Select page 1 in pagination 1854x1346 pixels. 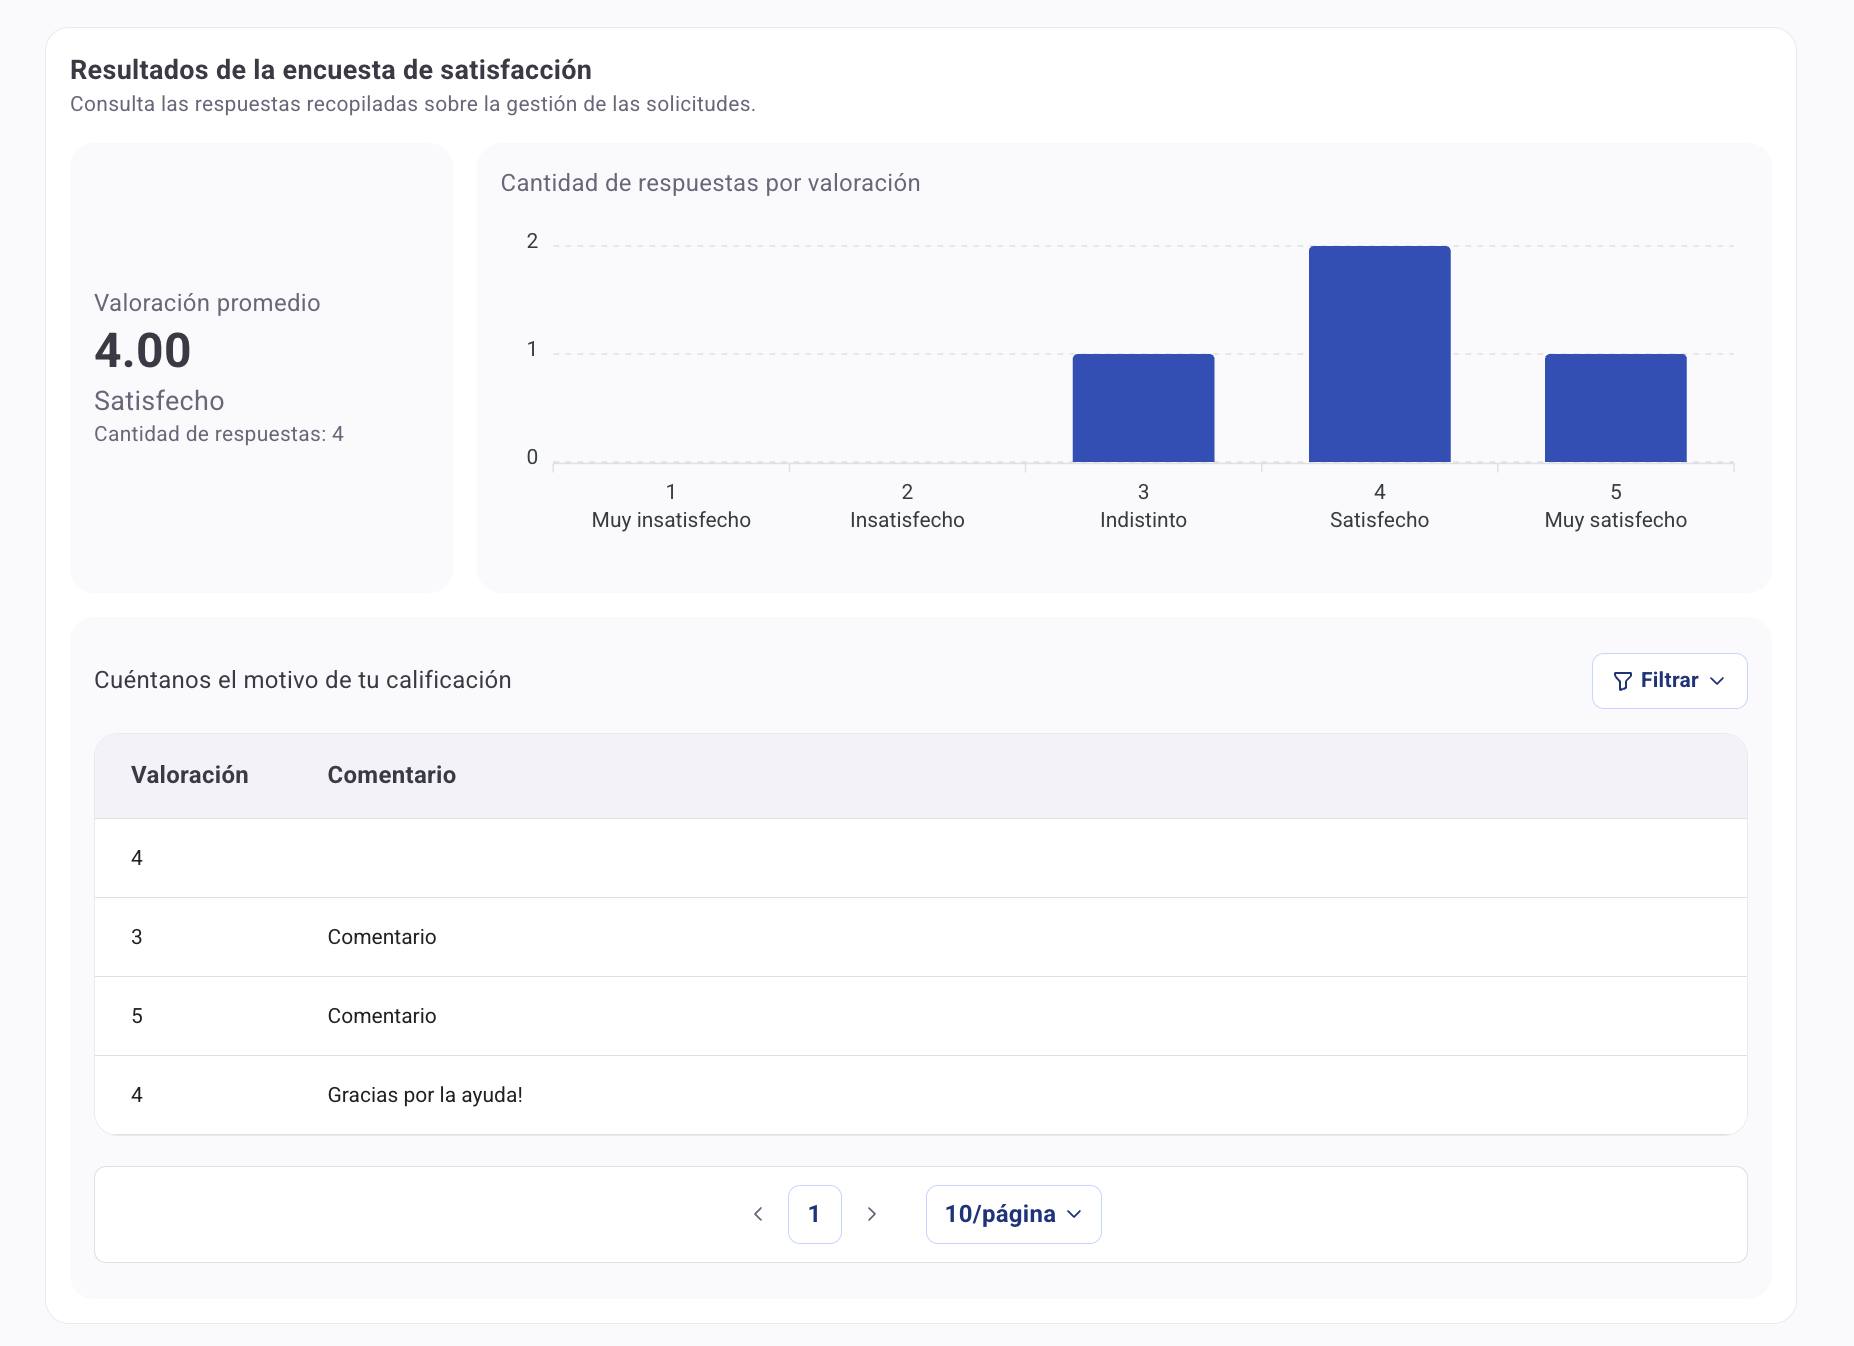click(814, 1214)
